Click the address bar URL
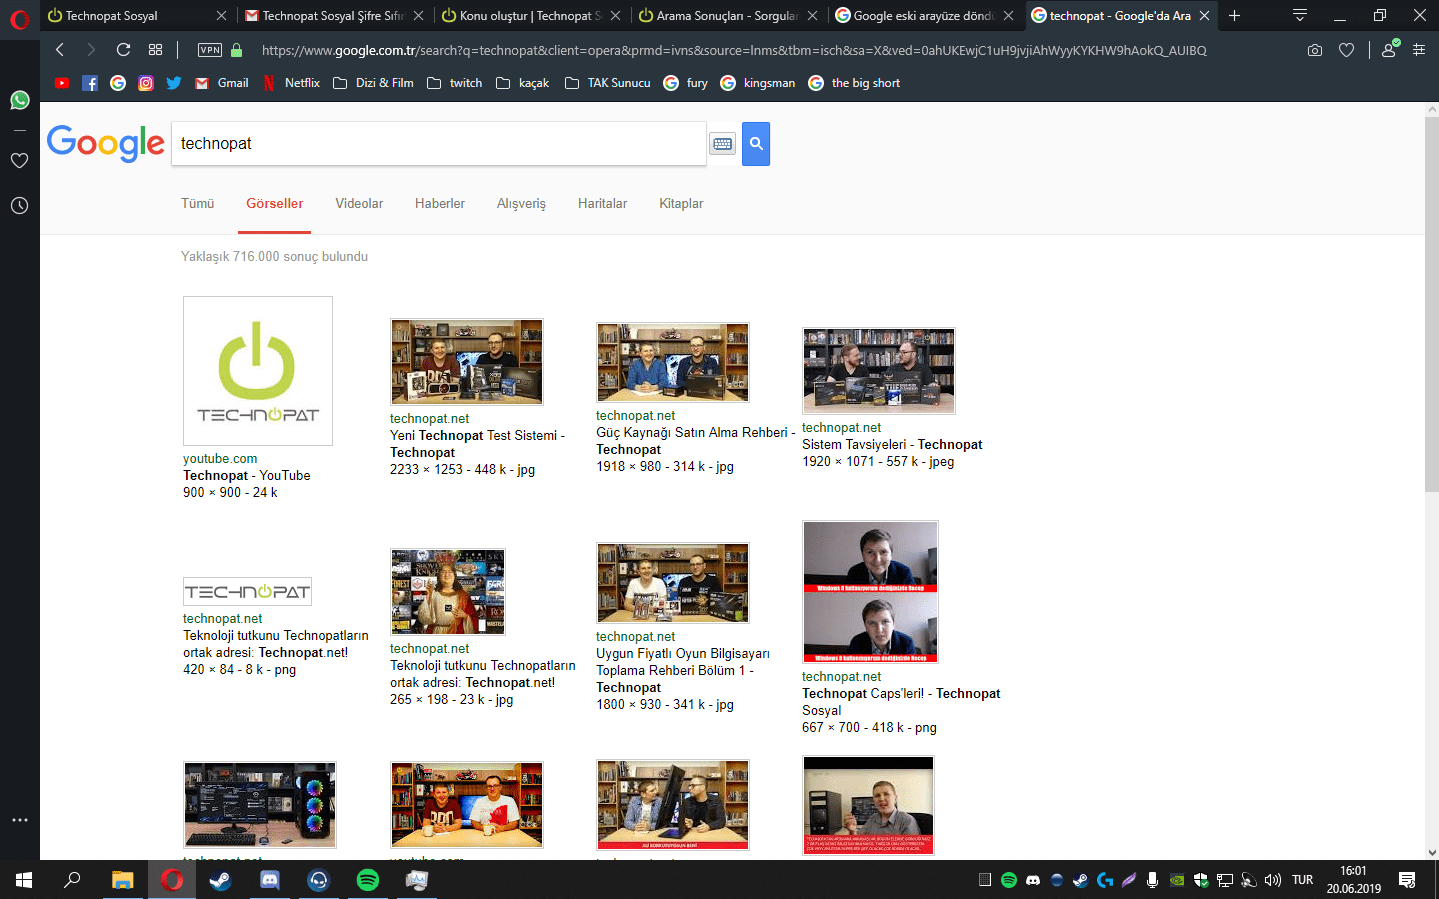1439x899 pixels. coord(734,50)
